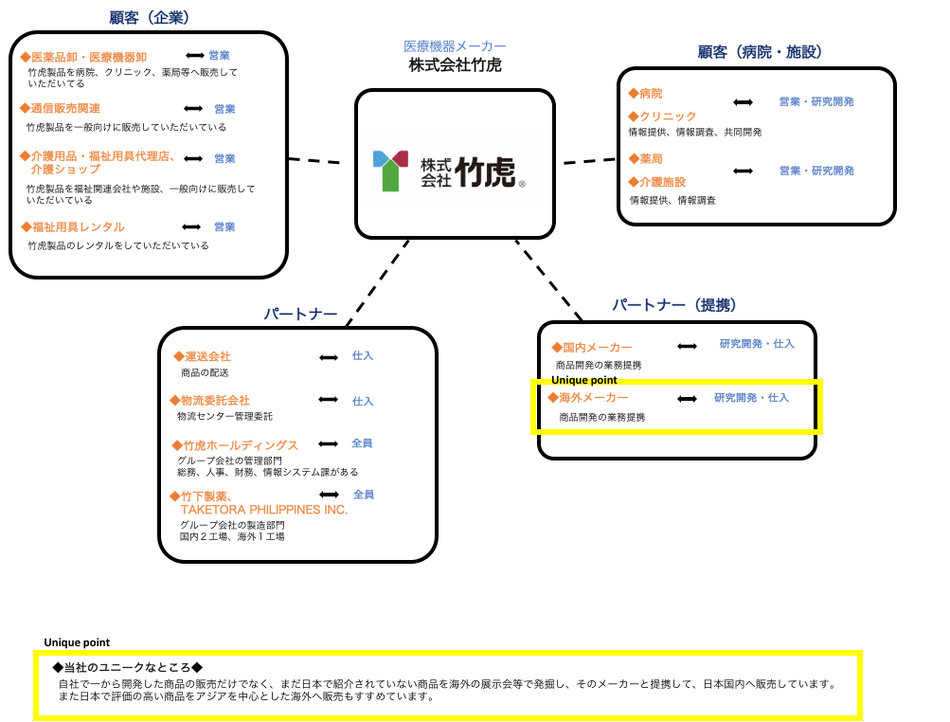Viewport: 950px width, 722px height.
Task: Click the line 竹虎製品のレンタルをしていただいている
Action: pos(118,246)
